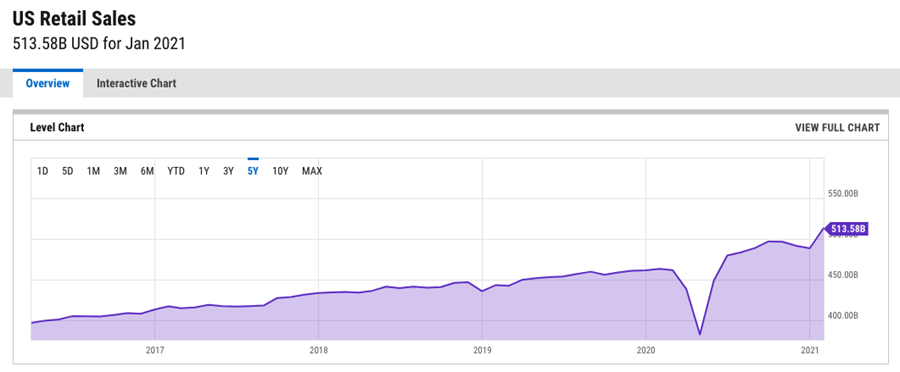Click the VIEW FULL CHART link
The height and width of the screenshot is (372, 900).
pyautogui.click(x=837, y=127)
